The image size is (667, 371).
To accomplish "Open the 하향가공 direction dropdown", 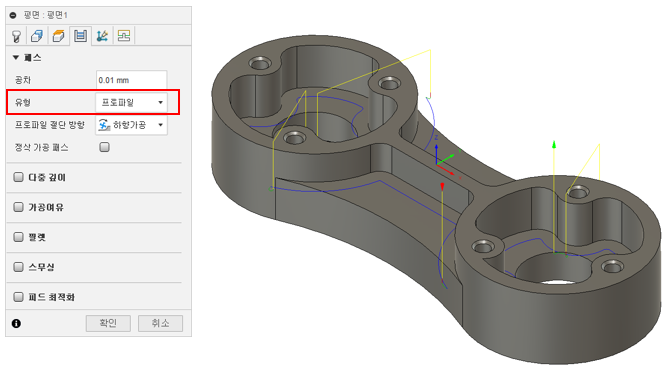I will coord(131,125).
